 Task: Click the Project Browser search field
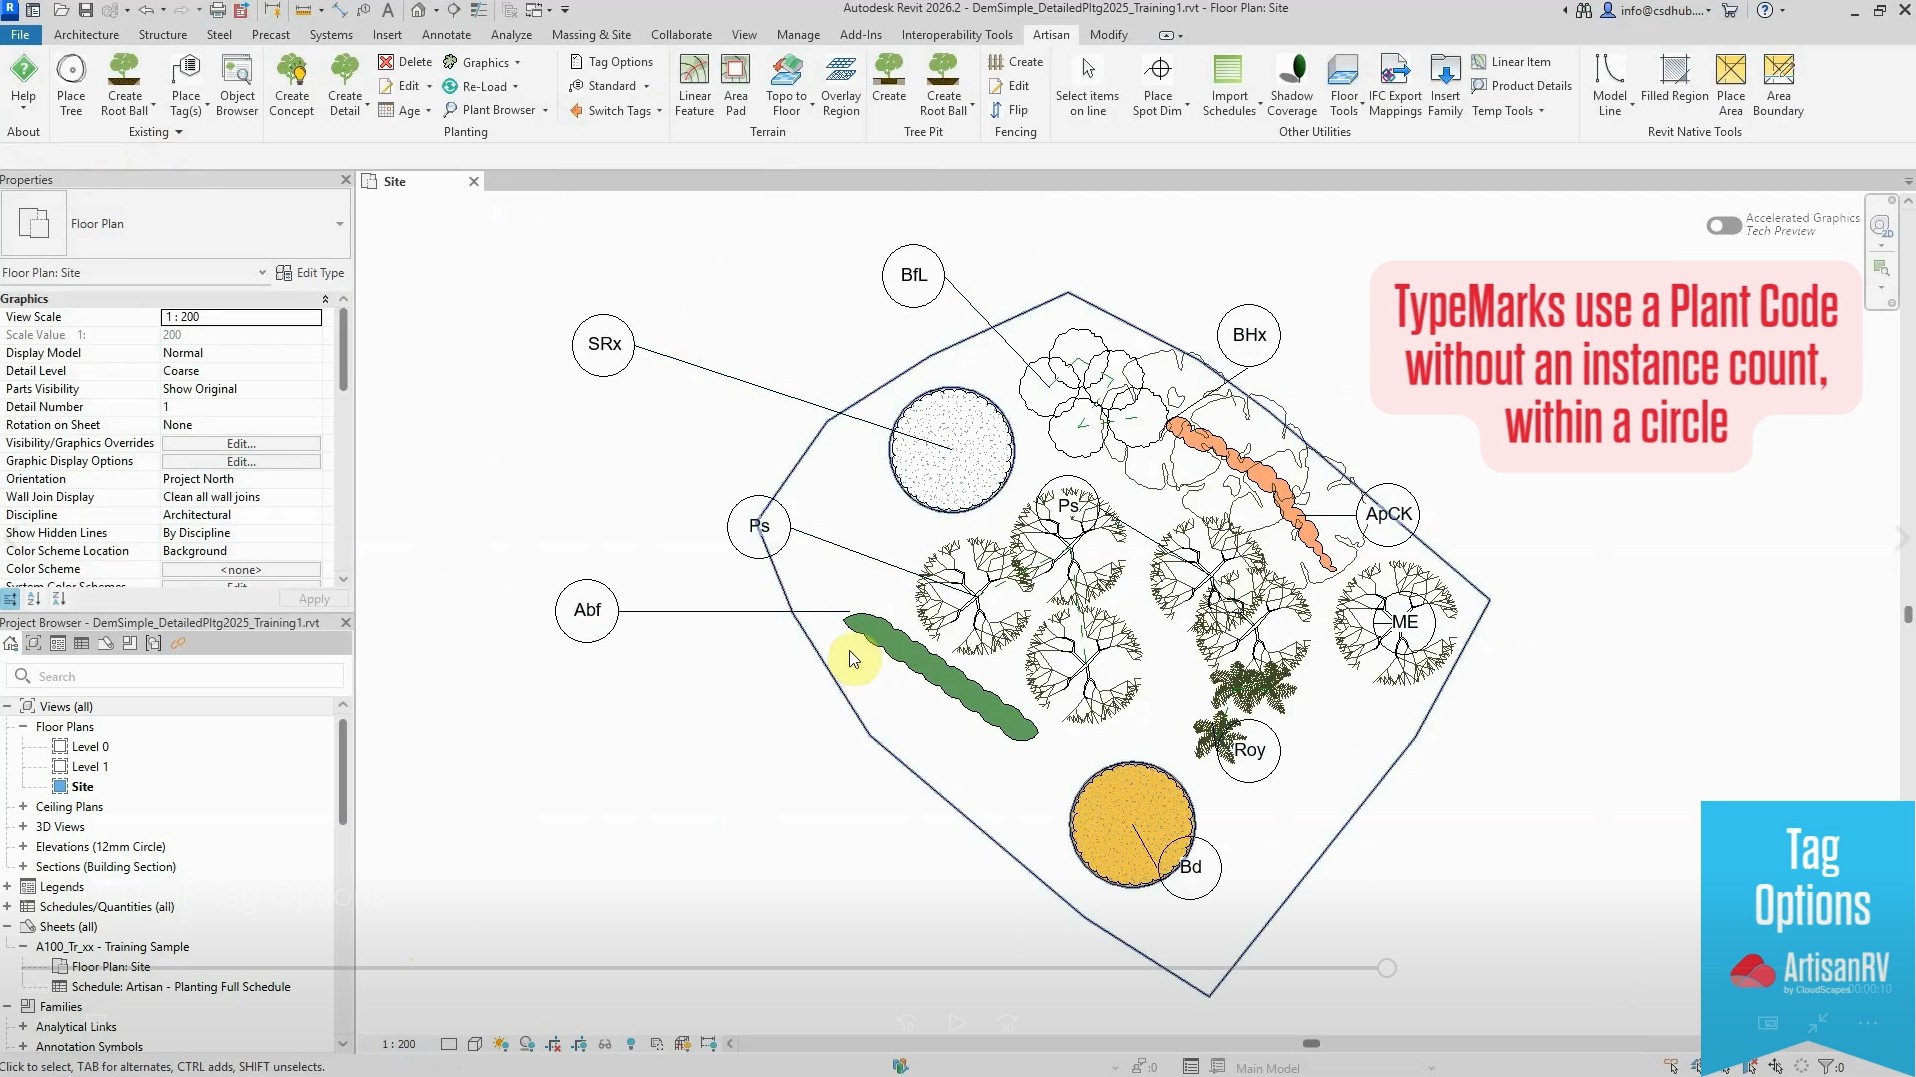tap(180, 677)
